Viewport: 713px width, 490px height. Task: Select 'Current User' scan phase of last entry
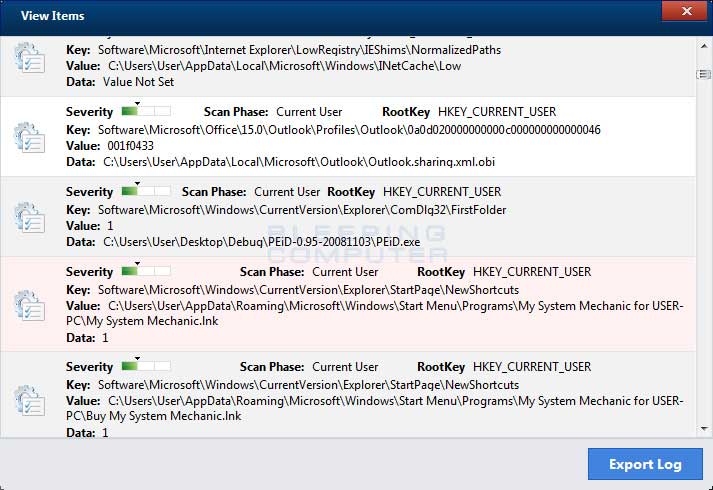coord(345,367)
